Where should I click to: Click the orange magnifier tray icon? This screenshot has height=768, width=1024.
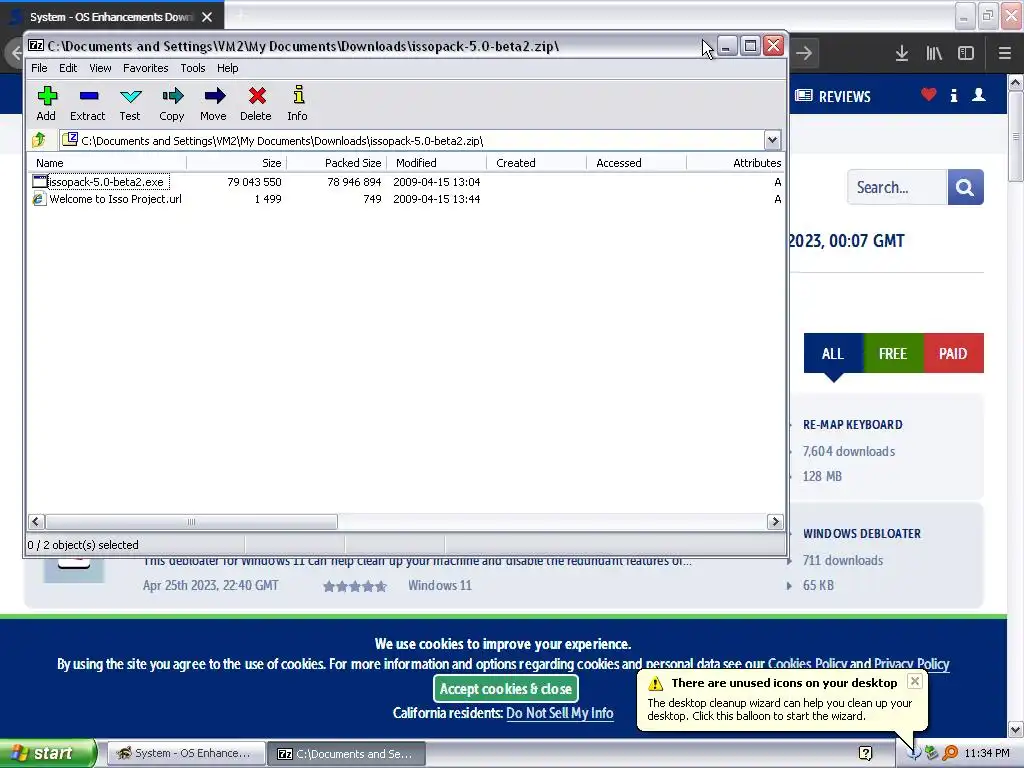click(x=950, y=754)
